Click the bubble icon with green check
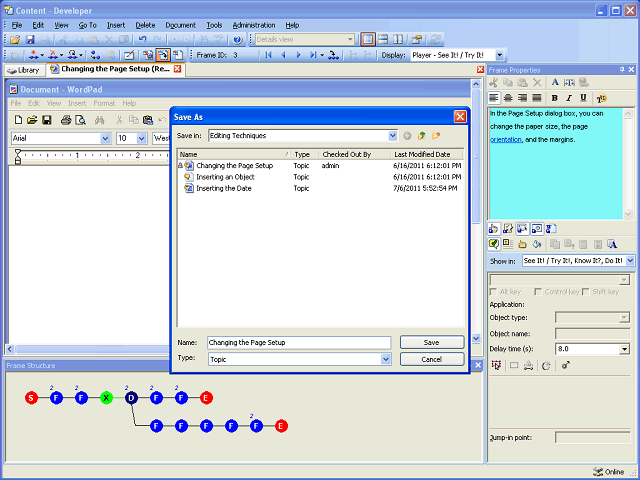The image size is (640, 480). coord(494,244)
